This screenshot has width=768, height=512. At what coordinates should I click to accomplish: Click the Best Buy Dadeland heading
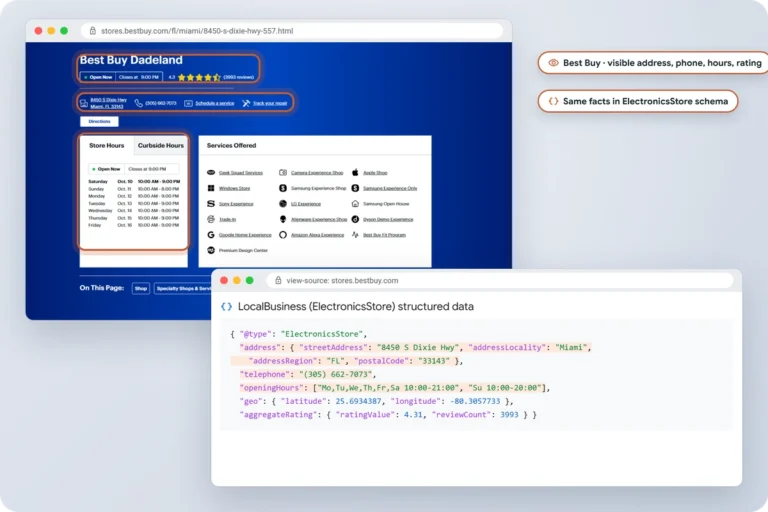click(x=131, y=60)
